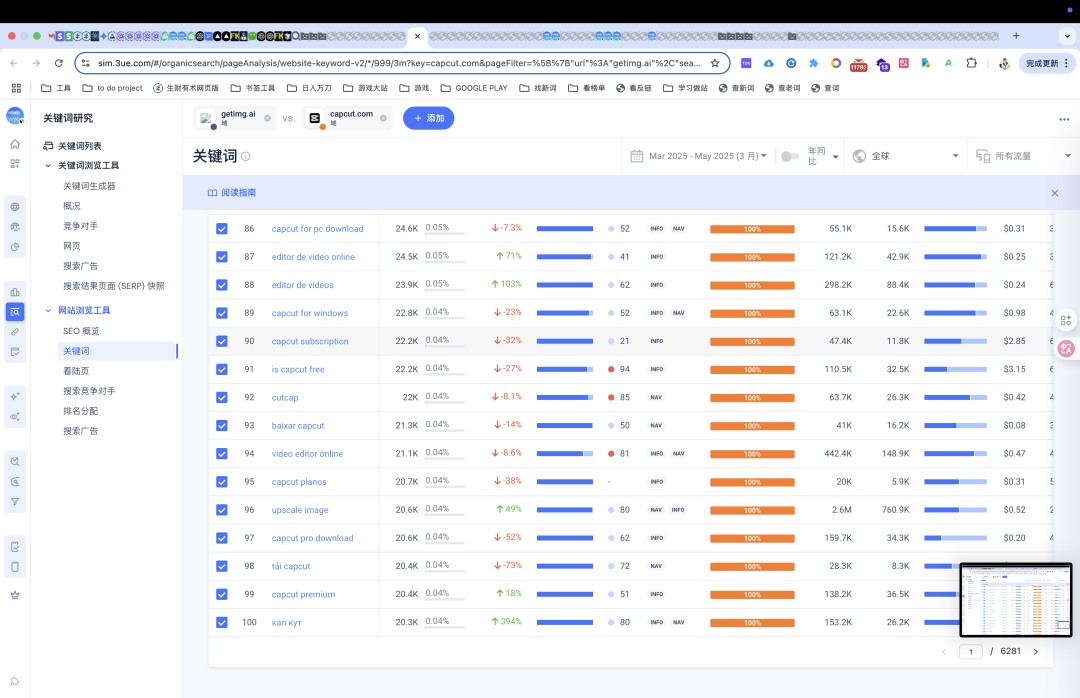The image size is (1080, 698).
Task: Click orange 100% bar in row 95
Action: [752, 482]
